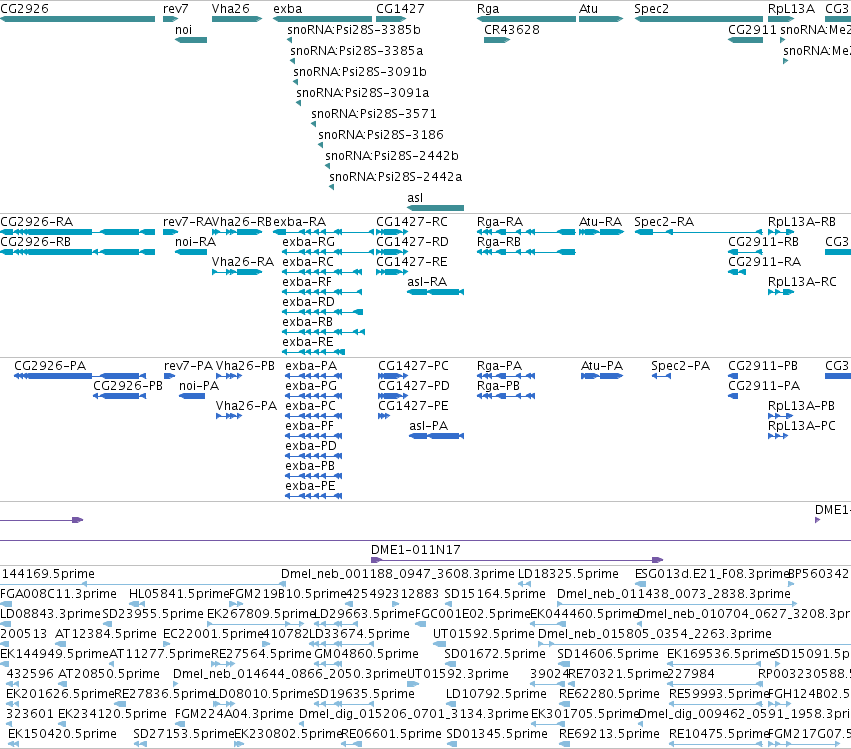Screen dimensions: 851x749
Task: Click snoRNA:Psi28S-3091a label
Action: 363,92
